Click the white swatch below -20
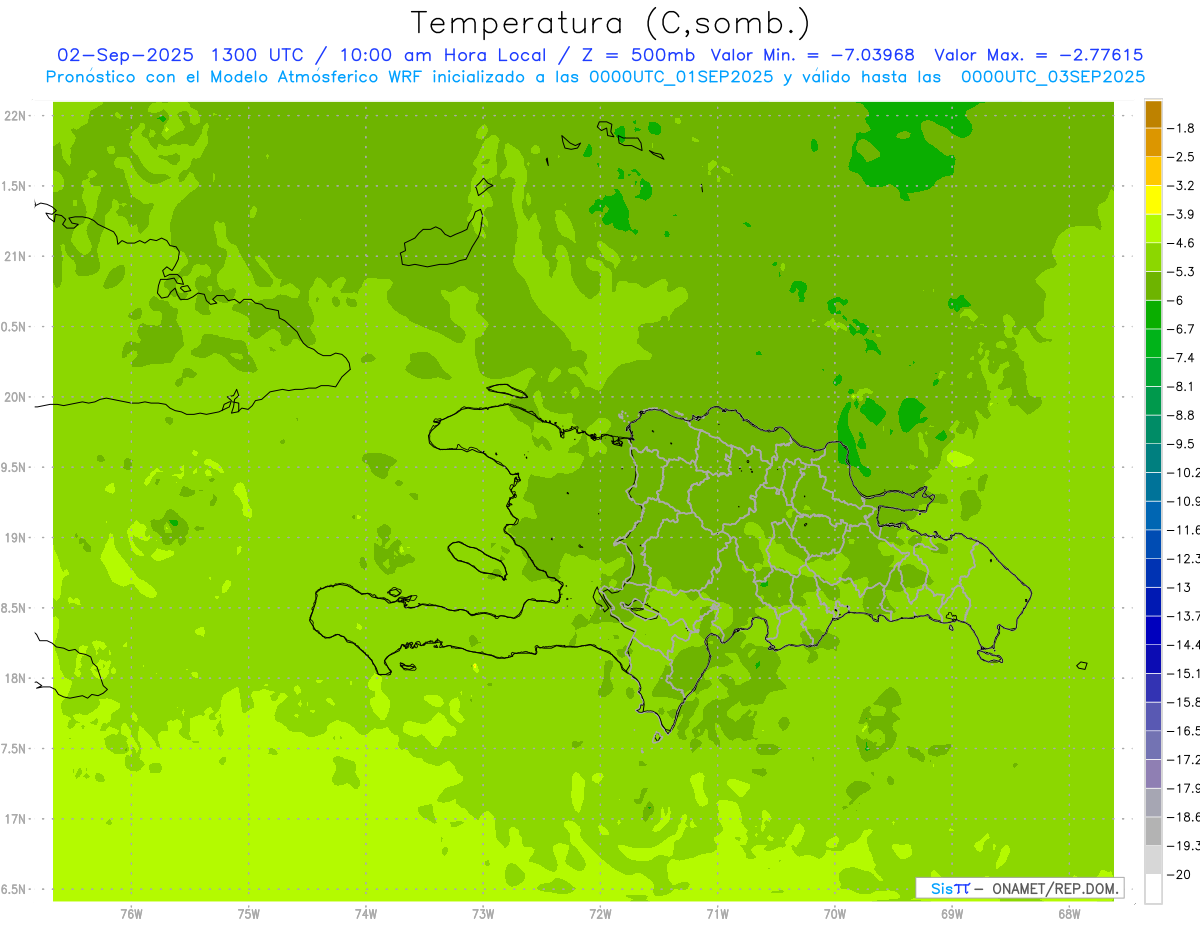 coord(1153,889)
